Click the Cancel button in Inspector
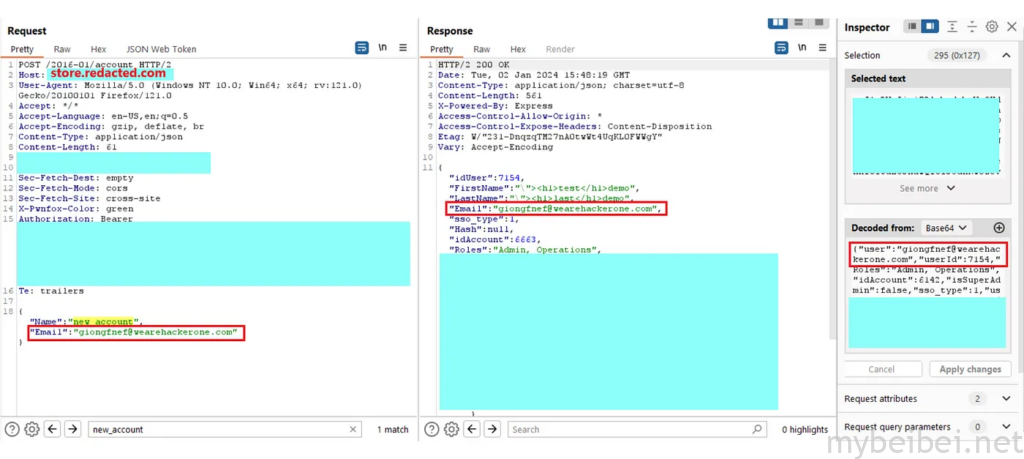The height and width of the screenshot is (459, 1024). tap(881, 369)
